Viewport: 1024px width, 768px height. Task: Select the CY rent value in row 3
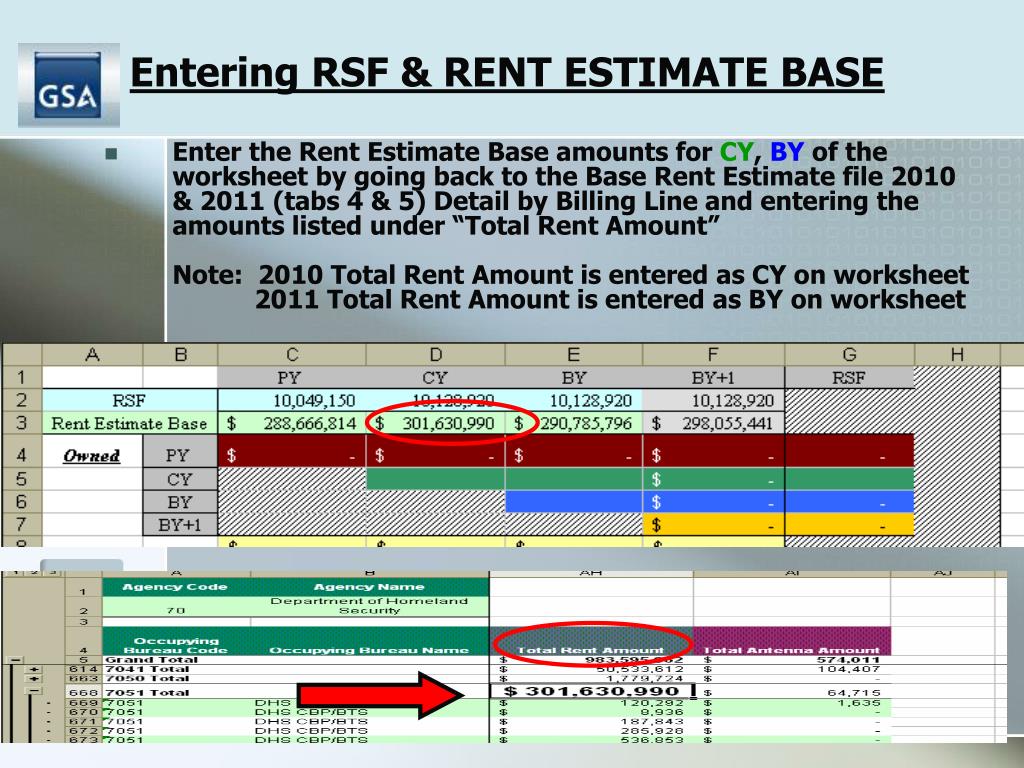(x=436, y=423)
